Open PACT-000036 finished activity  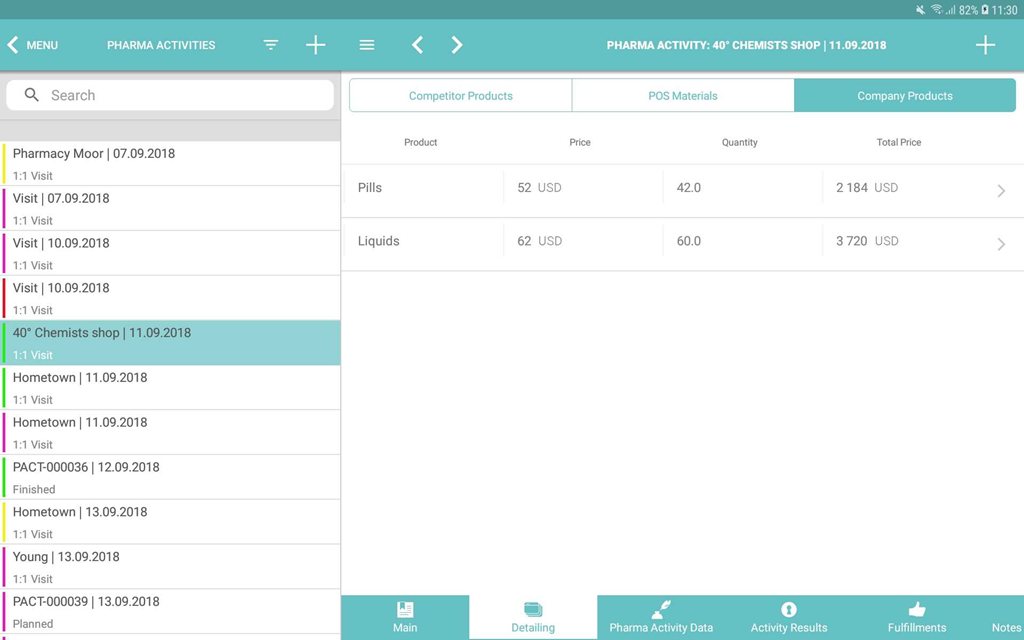point(170,477)
